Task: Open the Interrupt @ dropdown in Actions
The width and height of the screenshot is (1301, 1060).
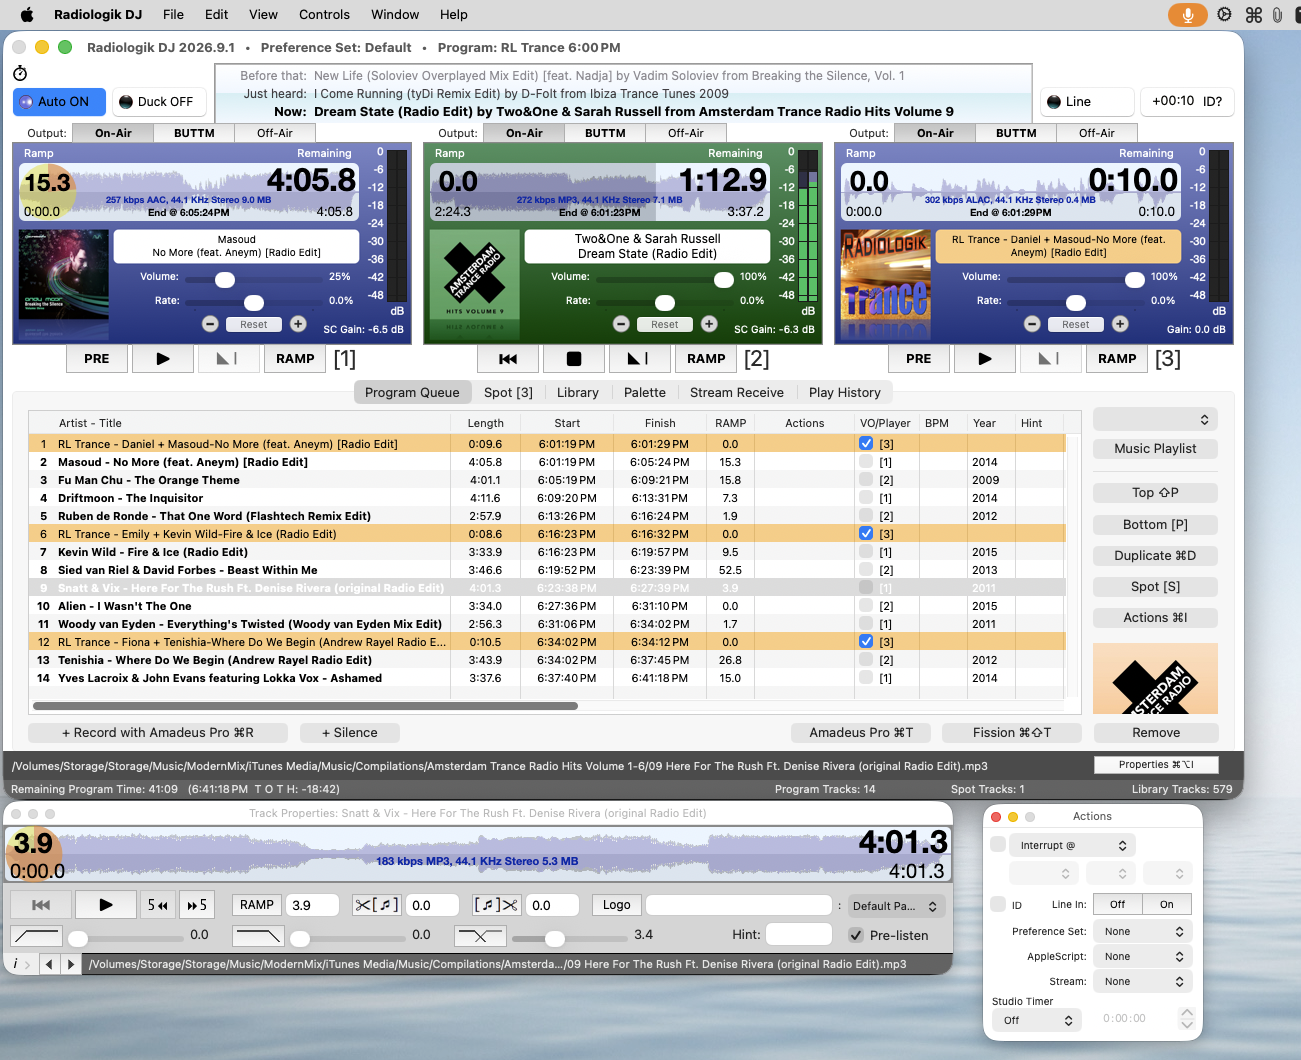Action: tap(1072, 846)
